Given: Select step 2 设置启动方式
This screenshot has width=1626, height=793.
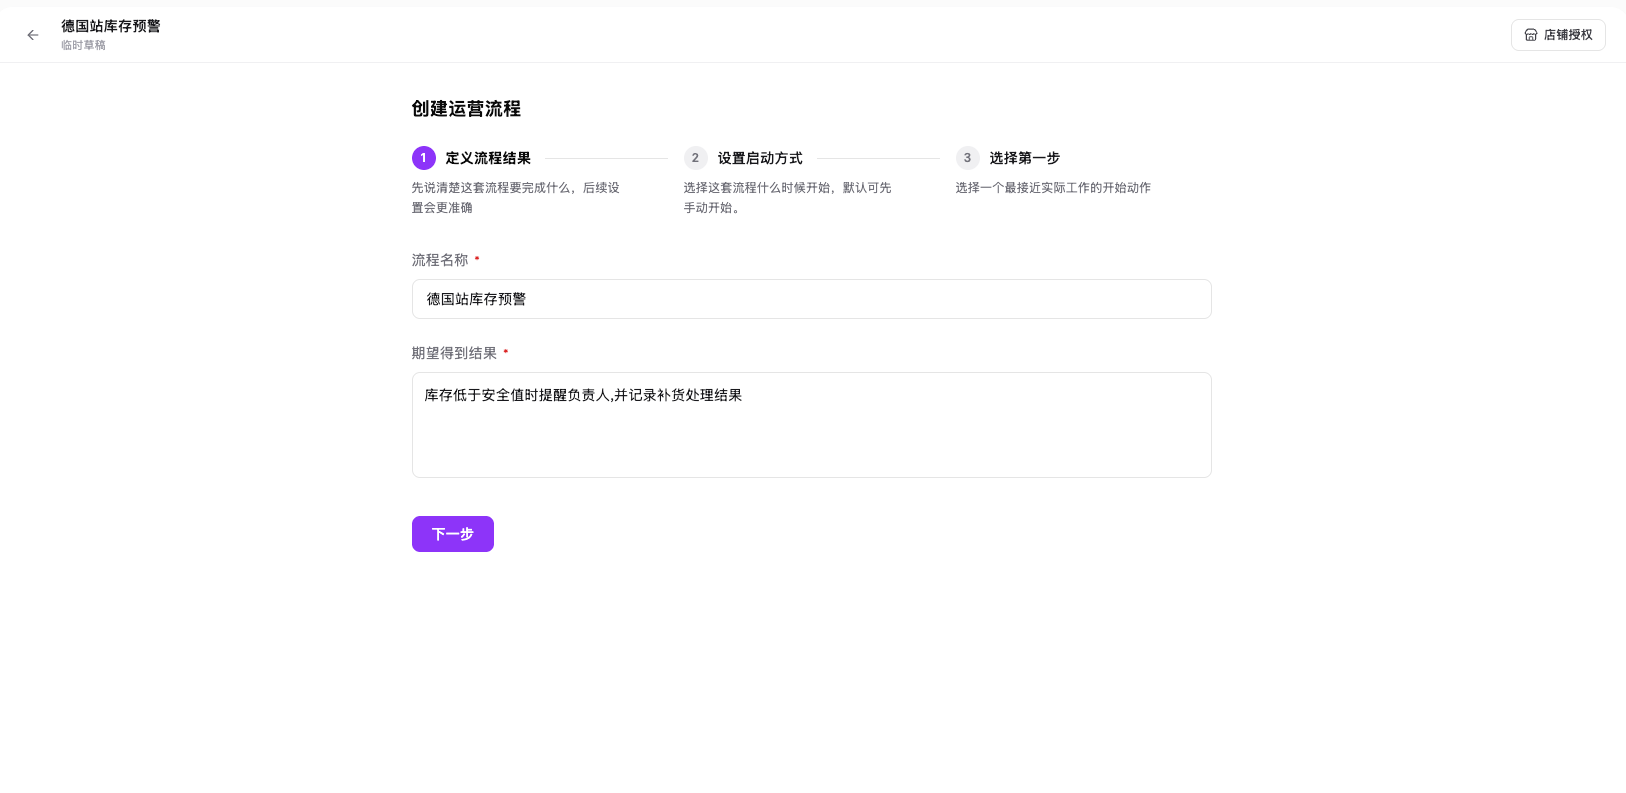Looking at the screenshot, I should point(743,158).
